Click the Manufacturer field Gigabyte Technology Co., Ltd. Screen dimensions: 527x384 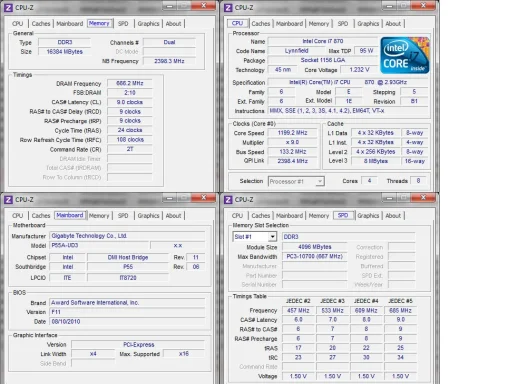[127, 236]
